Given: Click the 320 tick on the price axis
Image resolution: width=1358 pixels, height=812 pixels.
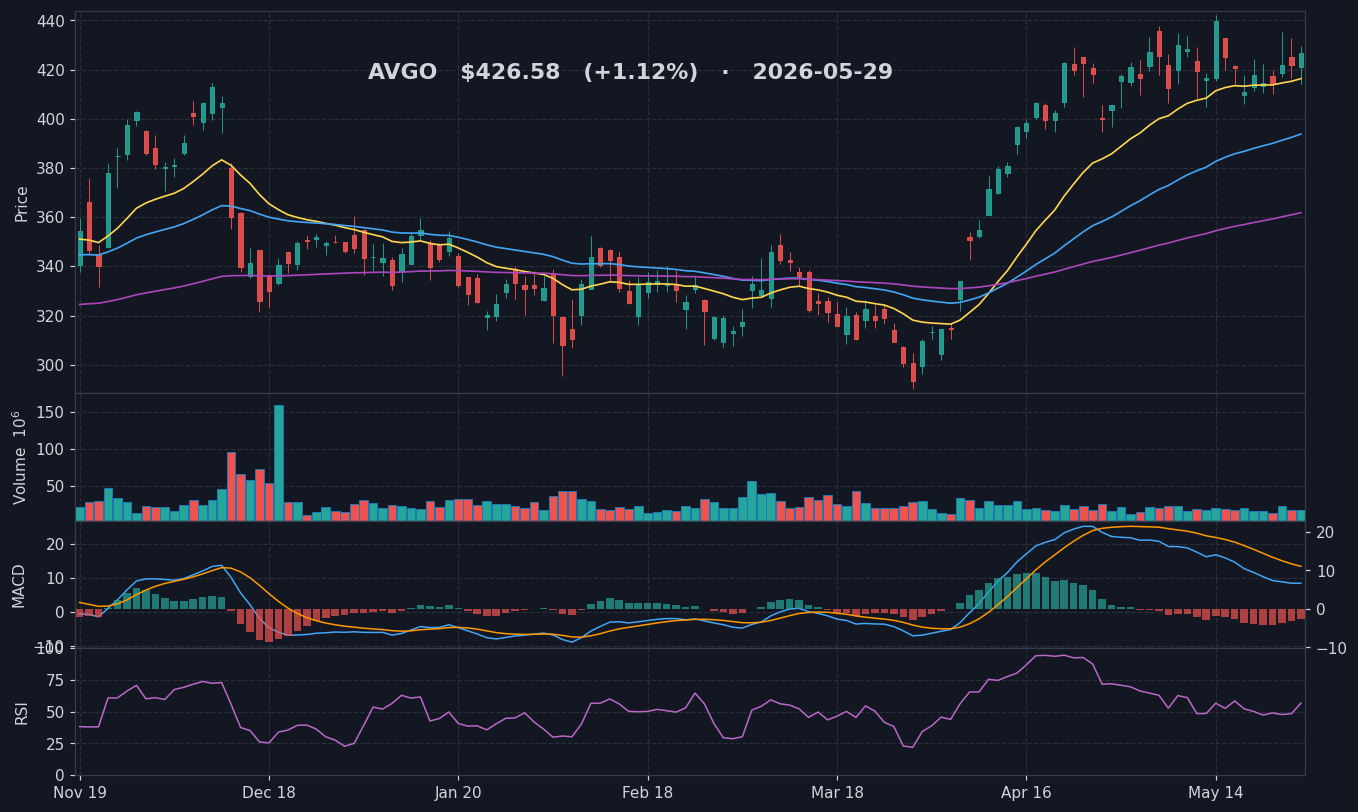Looking at the screenshot, I should click(50, 316).
